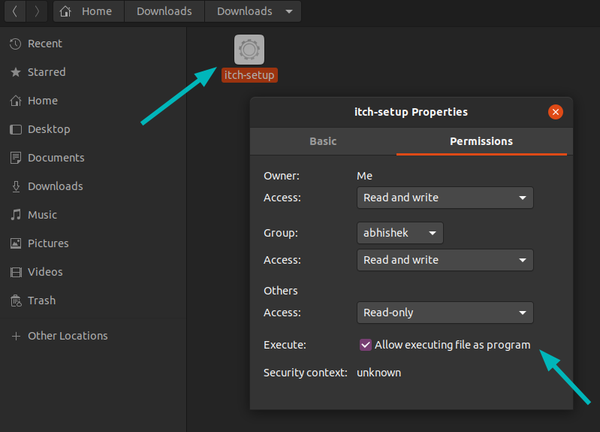Screen dimensions: 600x432
Task: Toggle Allow executing file as program
Action: [366, 345]
